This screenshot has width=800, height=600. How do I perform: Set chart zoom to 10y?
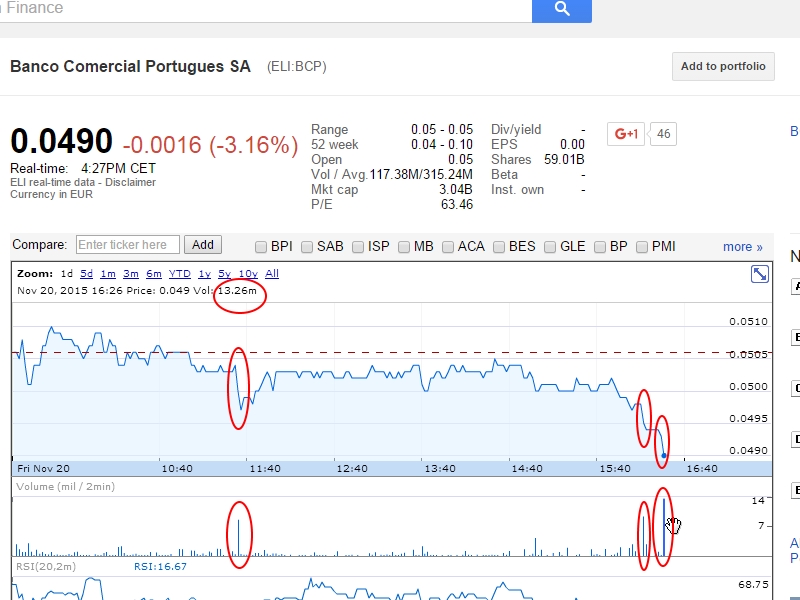(x=248, y=274)
